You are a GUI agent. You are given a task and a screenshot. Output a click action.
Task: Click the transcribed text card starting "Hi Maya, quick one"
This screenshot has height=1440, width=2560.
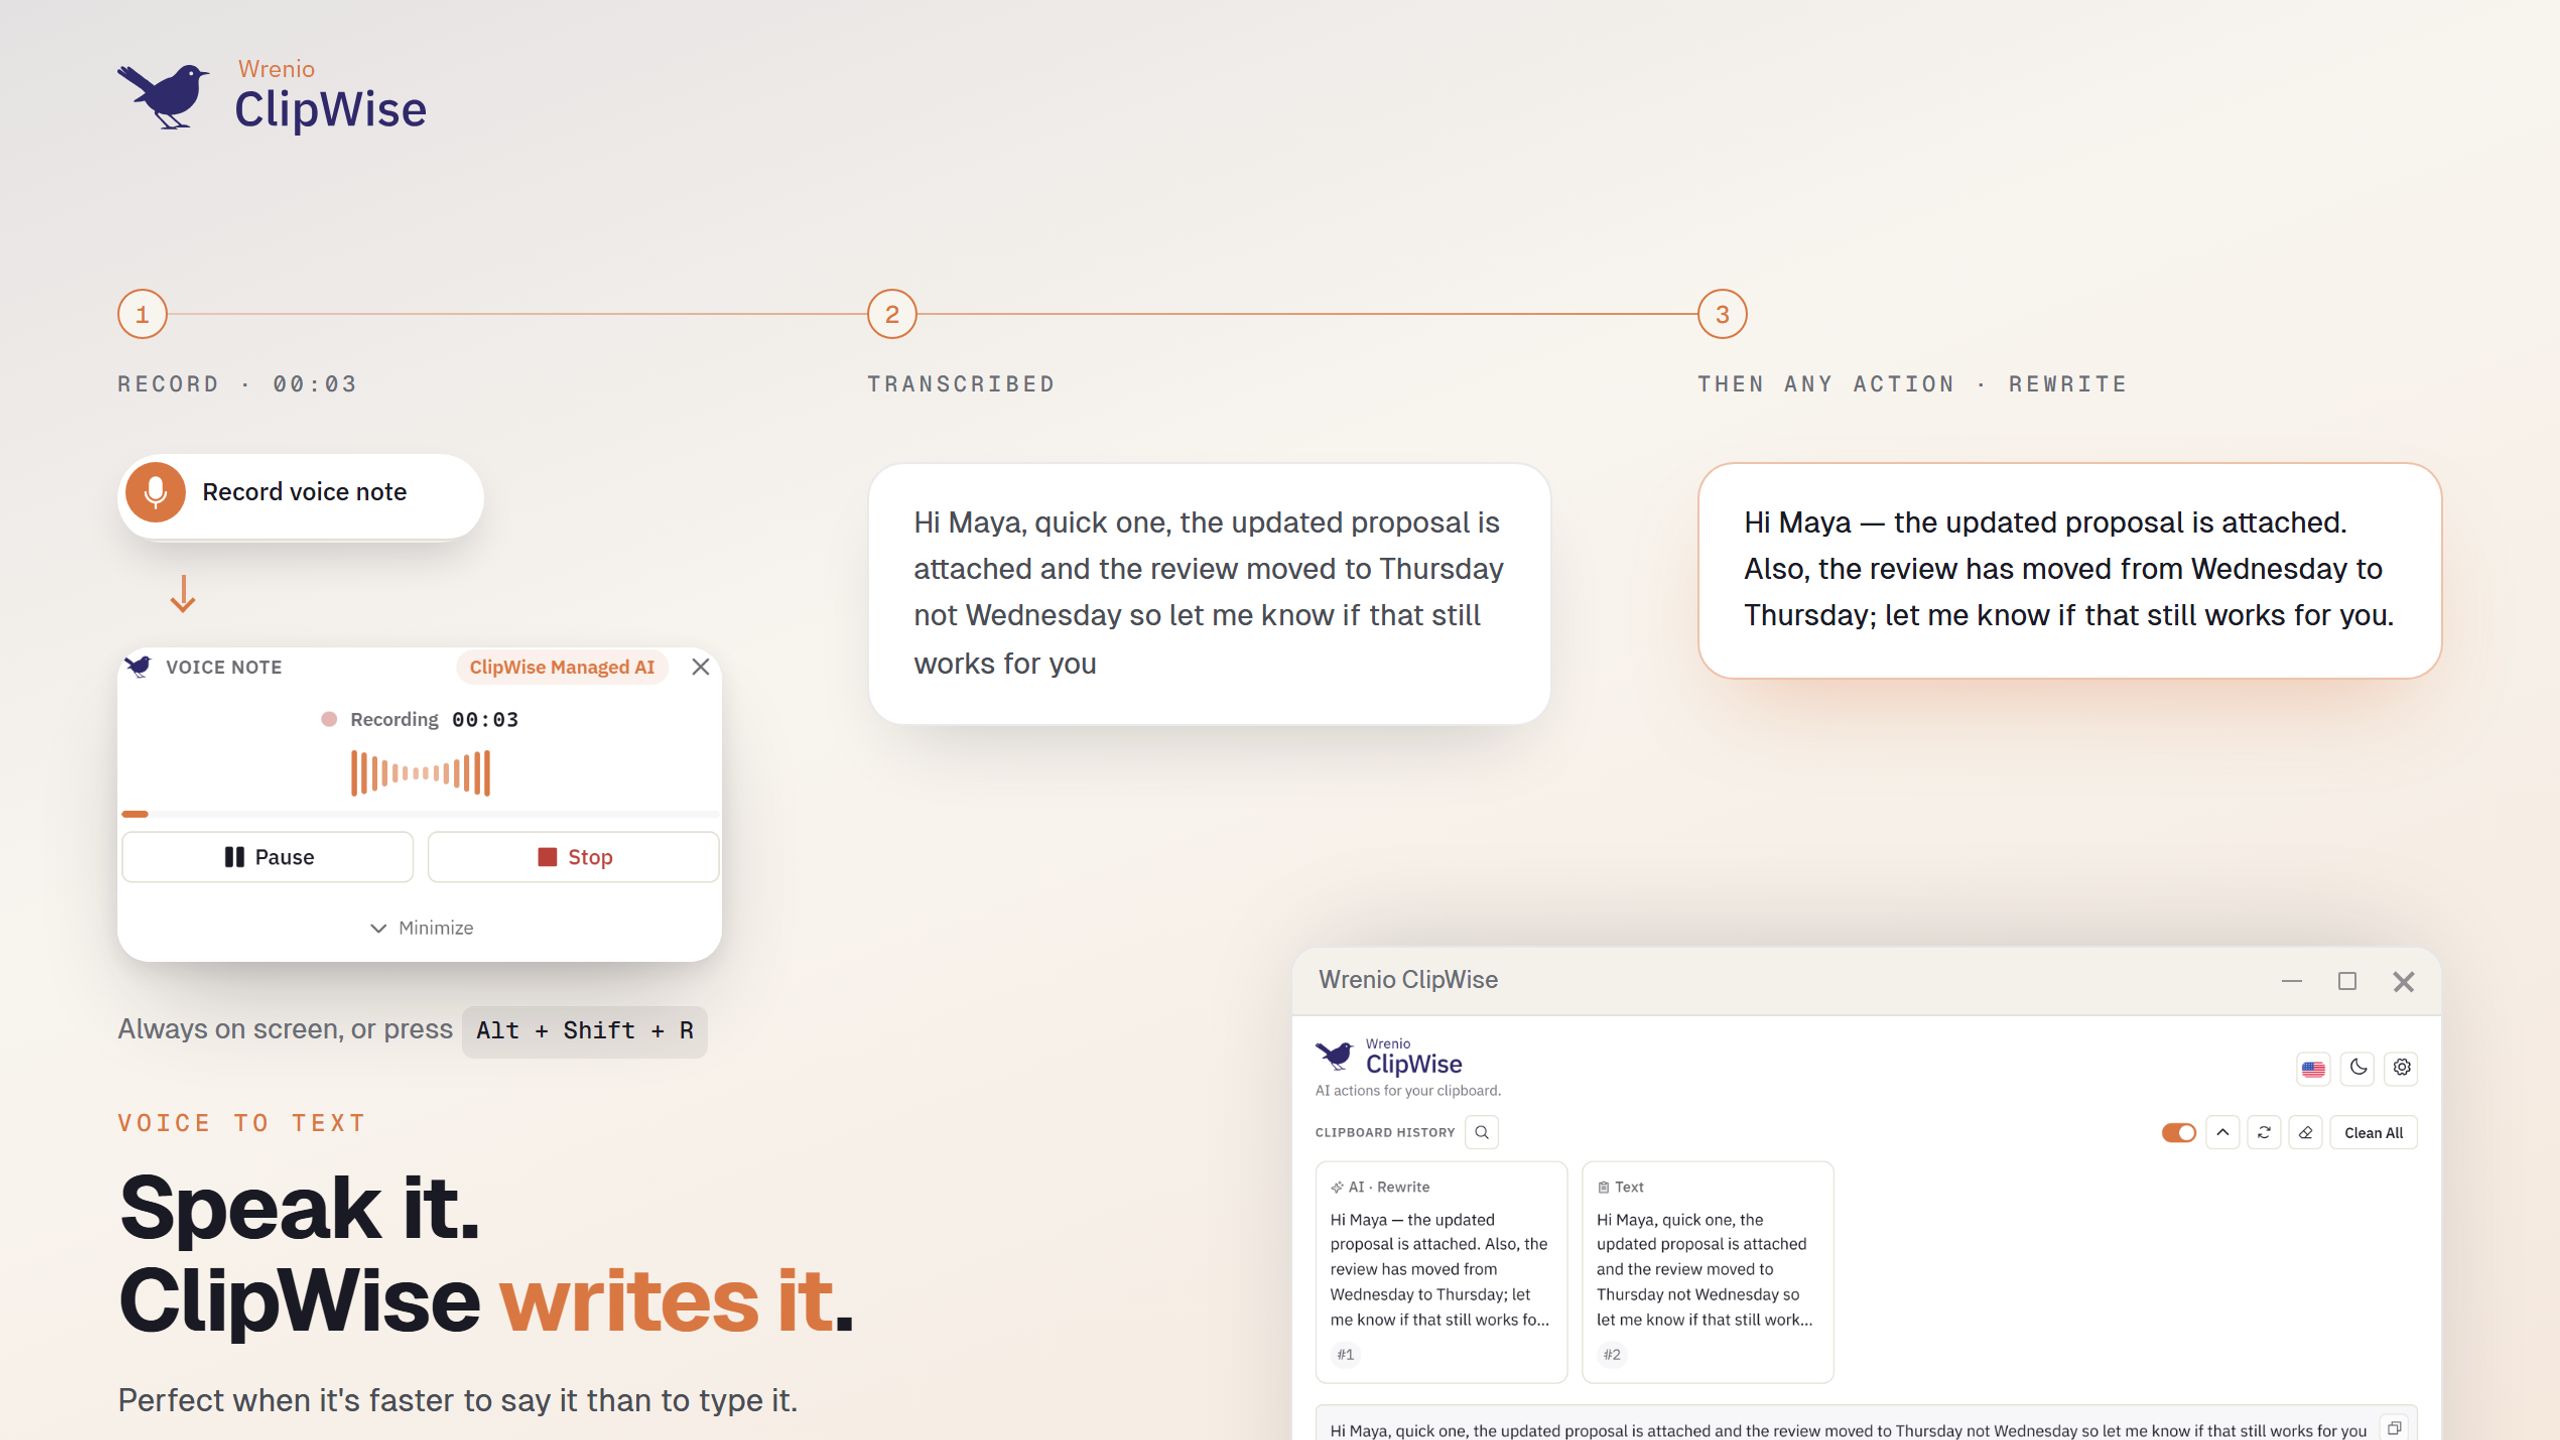pos(1209,593)
